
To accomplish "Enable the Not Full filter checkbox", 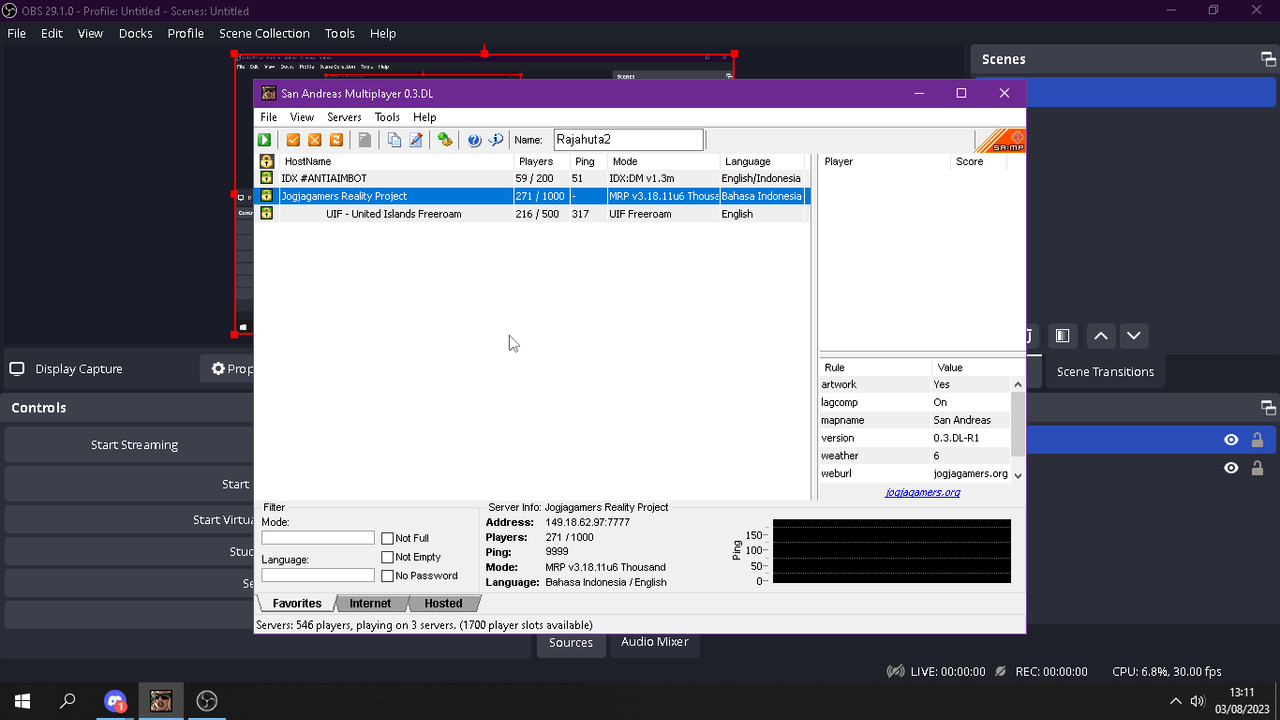I will [387, 538].
